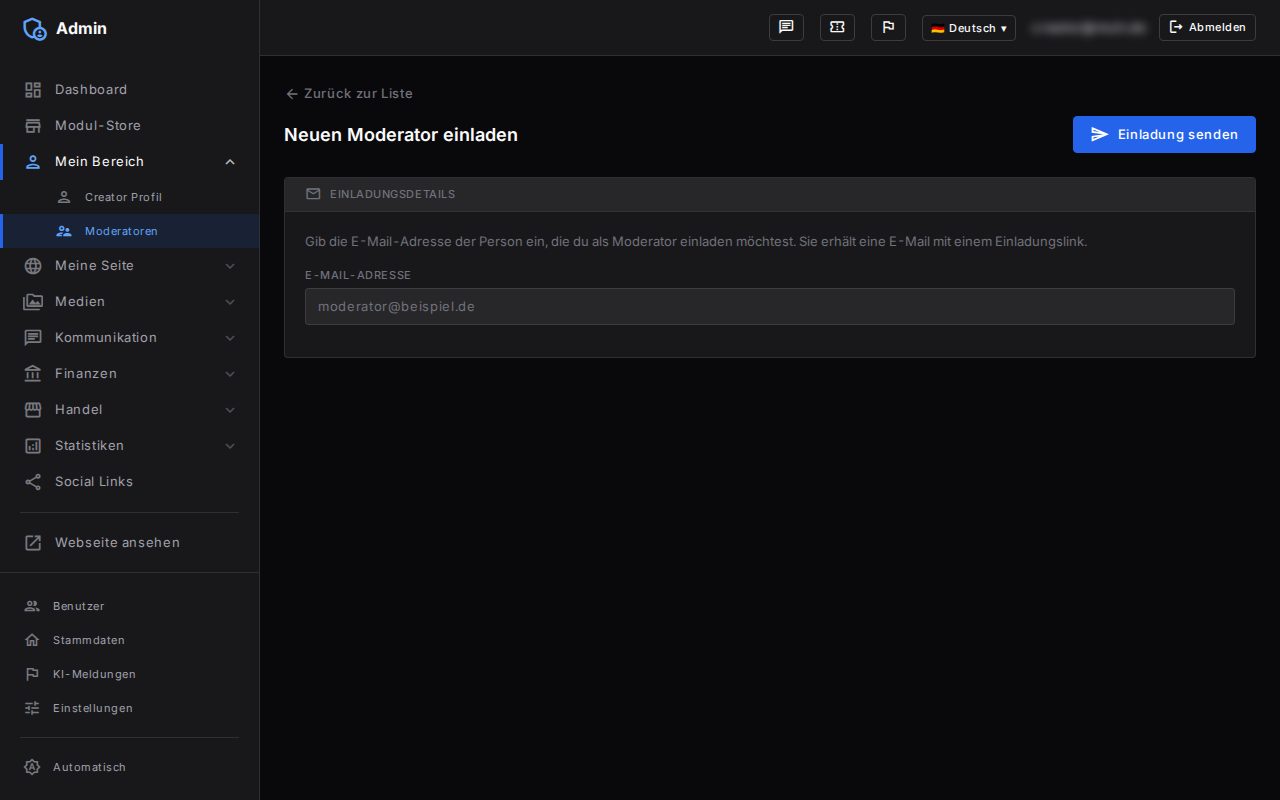Viewport: 1280px width, 800px height.
Task: Click the Handel storefront icon
Action: [33, 410]
